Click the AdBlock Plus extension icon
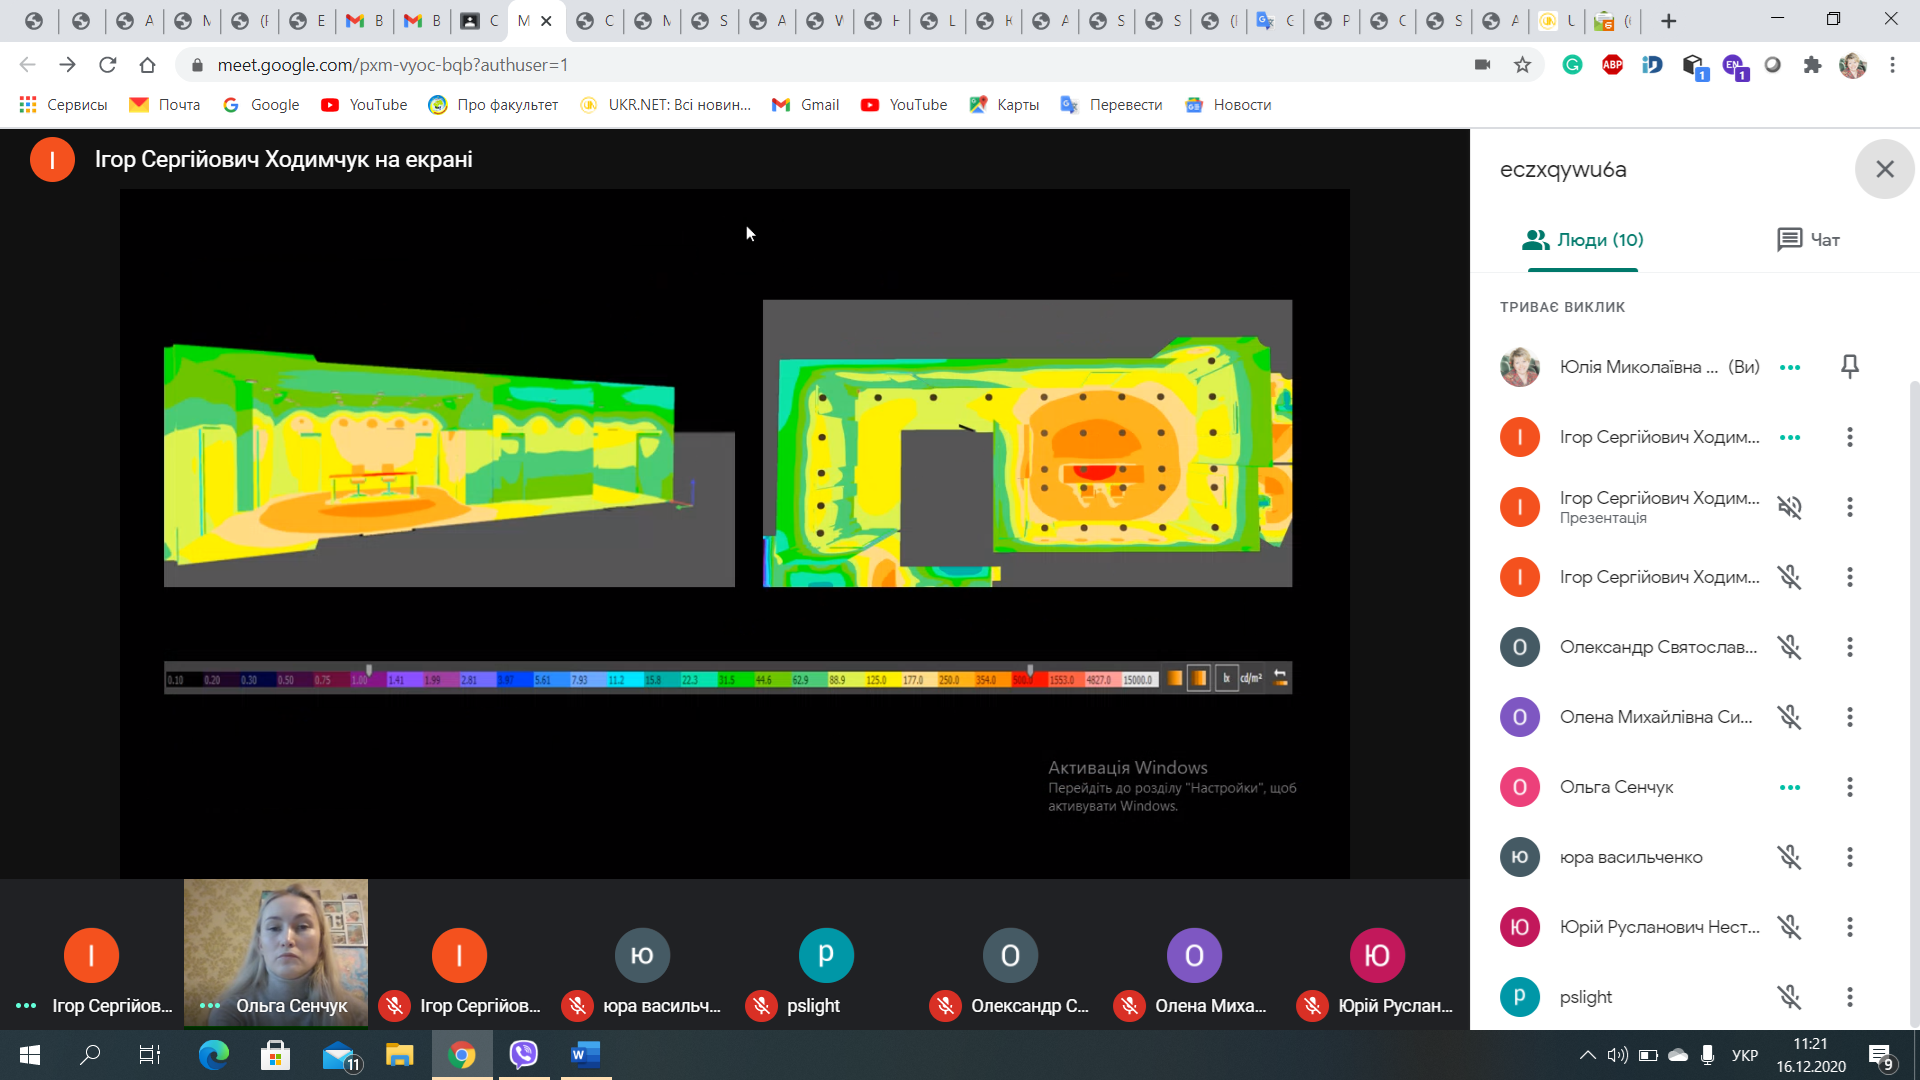Image resolution: width=1920 pixels, height=1080 pixels. [x=1612, y=65]
